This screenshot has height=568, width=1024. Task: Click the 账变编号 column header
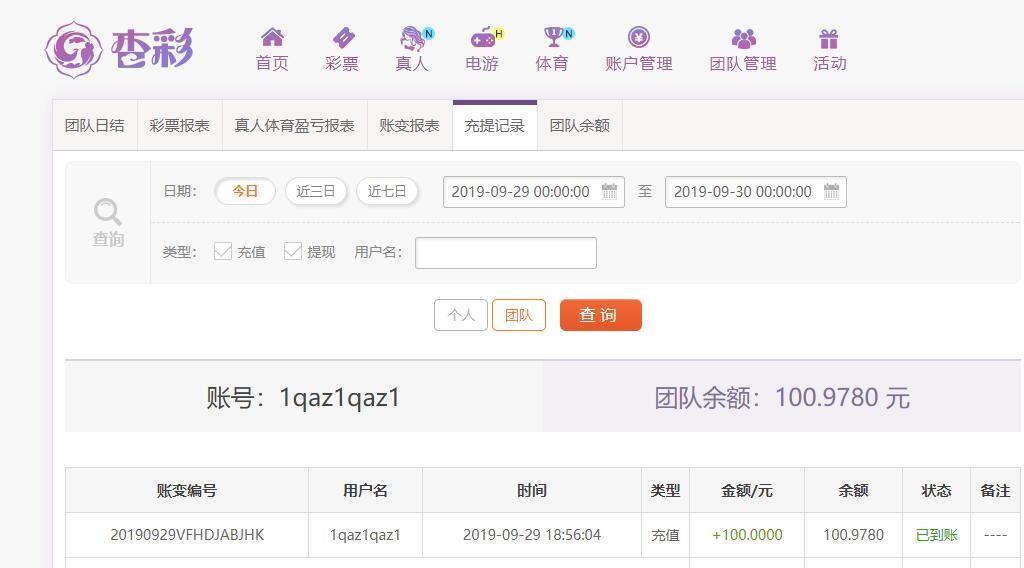pyautogui.click(x=187, y=490)
